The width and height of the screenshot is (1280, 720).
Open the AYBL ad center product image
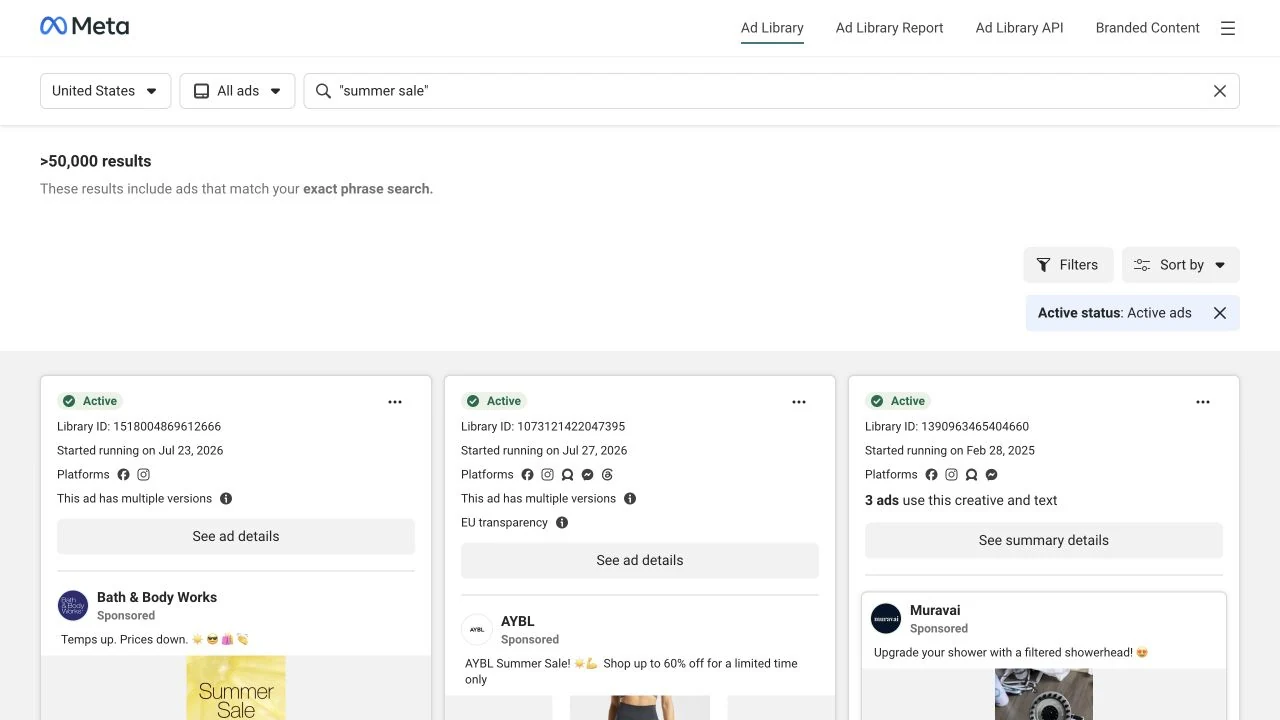pos(640,708)
